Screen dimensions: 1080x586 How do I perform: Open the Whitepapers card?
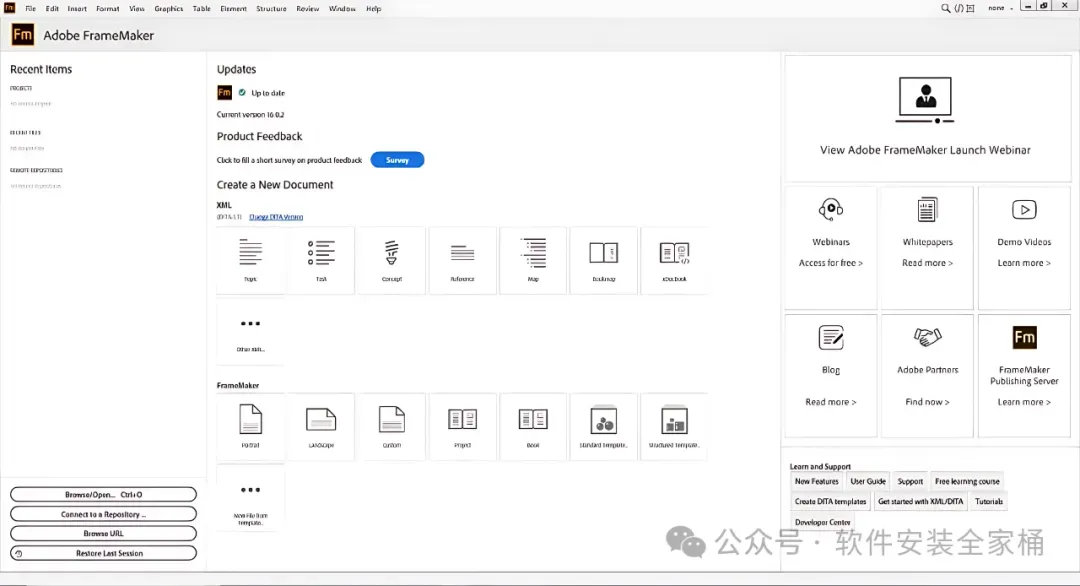coord(927,248)
